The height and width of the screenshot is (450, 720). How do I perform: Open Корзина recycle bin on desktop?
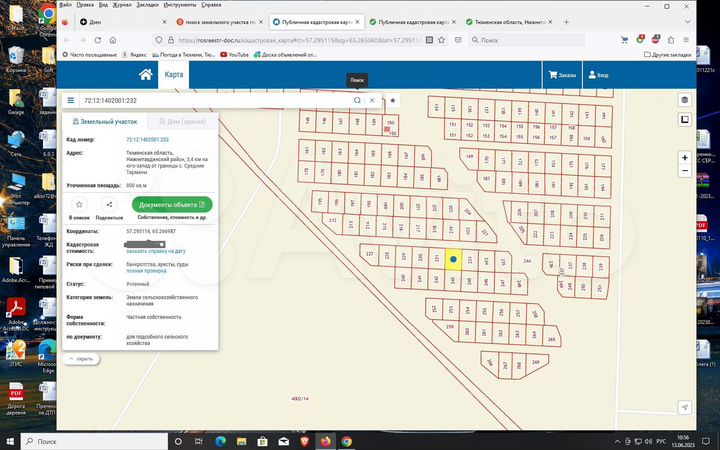[x=16, y=60]
